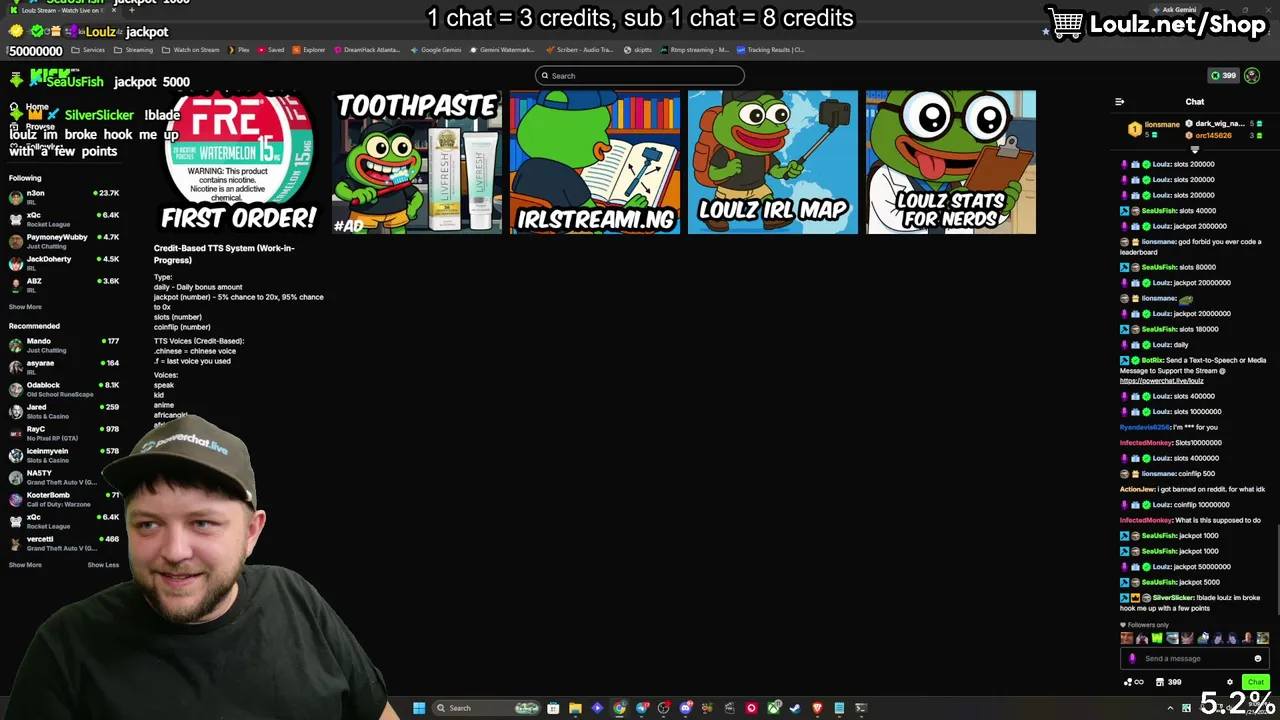Show more recommended channels

pos(25,565)
